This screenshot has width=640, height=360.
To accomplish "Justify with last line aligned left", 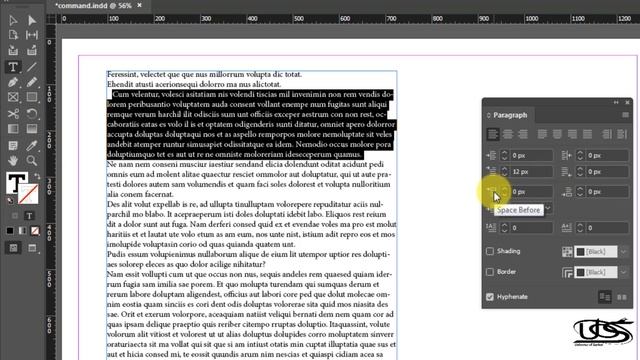I will 542,134.
